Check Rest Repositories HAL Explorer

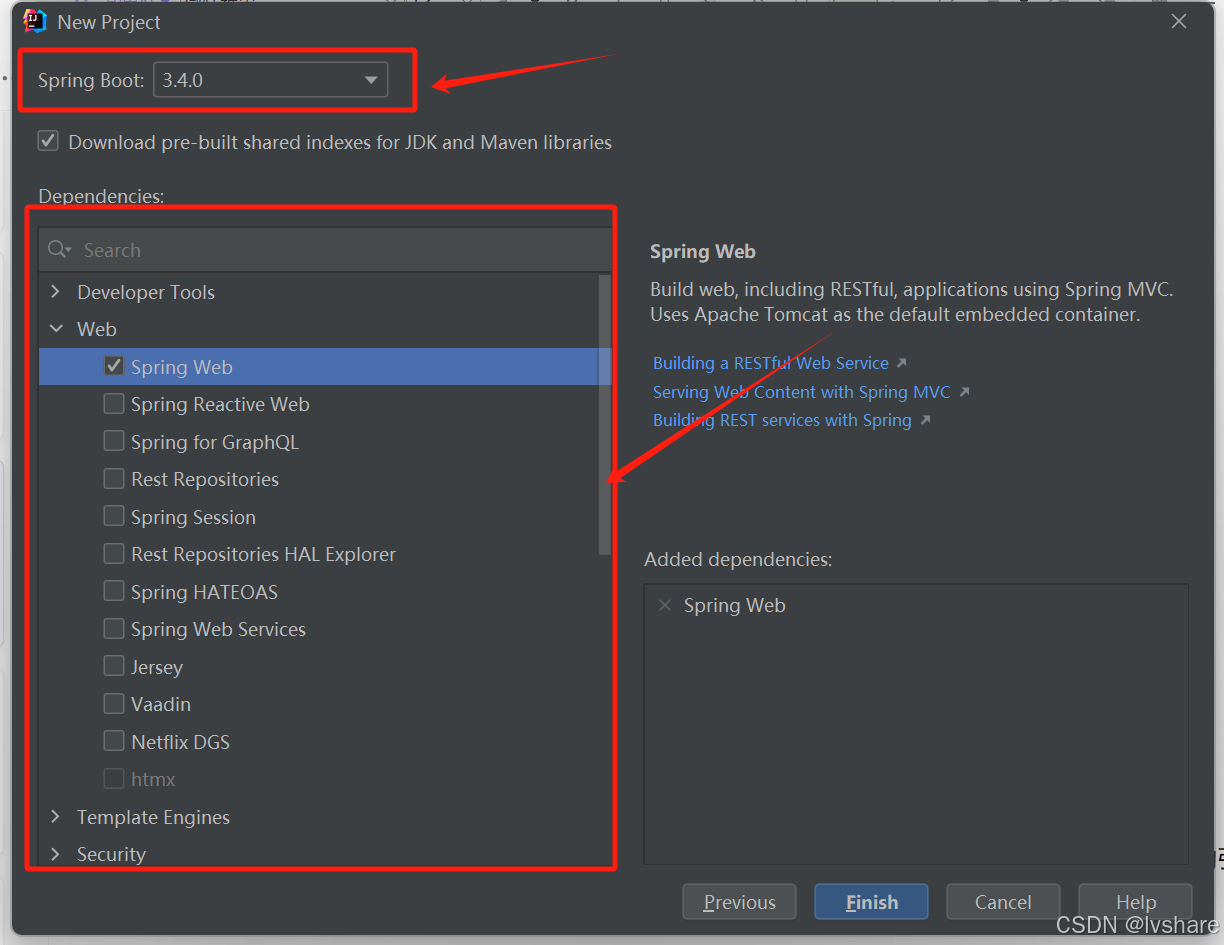[x=114, y=554]
